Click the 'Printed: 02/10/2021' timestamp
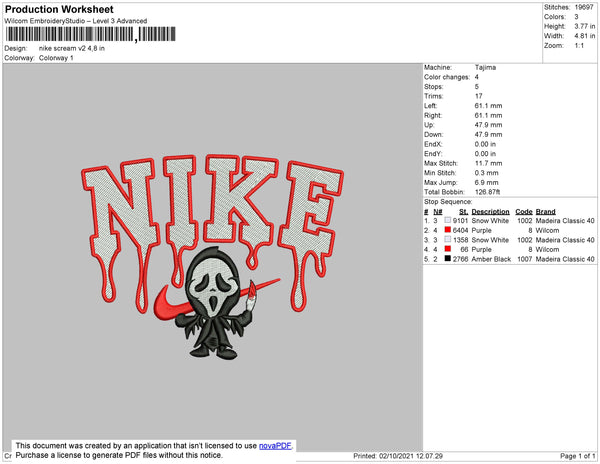Screen dimensions: 600x464 coord(398,456)
